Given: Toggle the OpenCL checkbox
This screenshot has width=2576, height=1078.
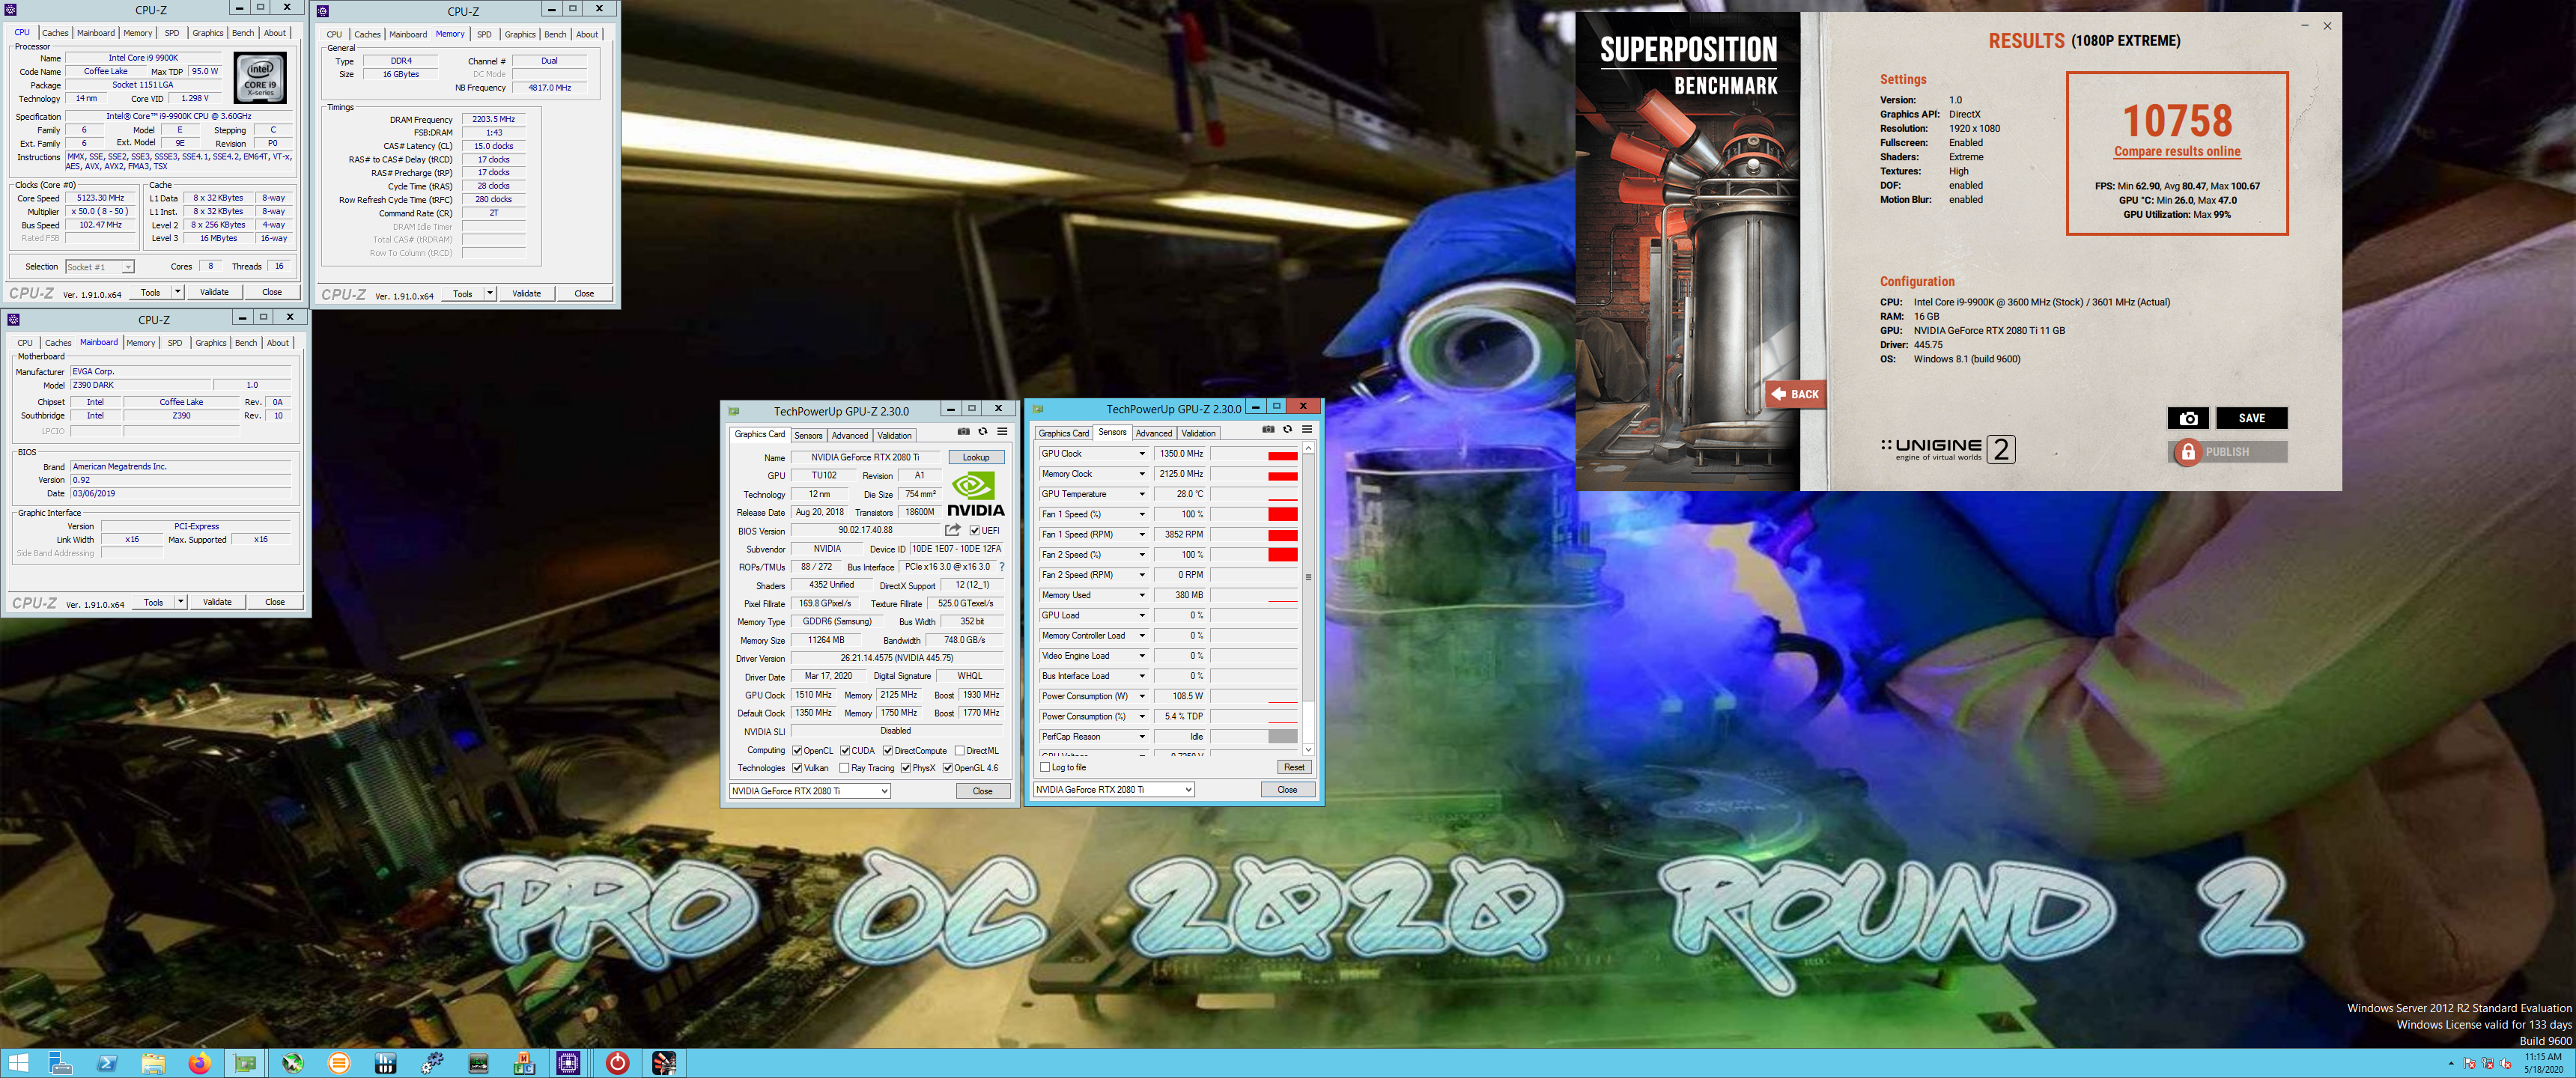Looking at the screenshot, I should point(797,751).
